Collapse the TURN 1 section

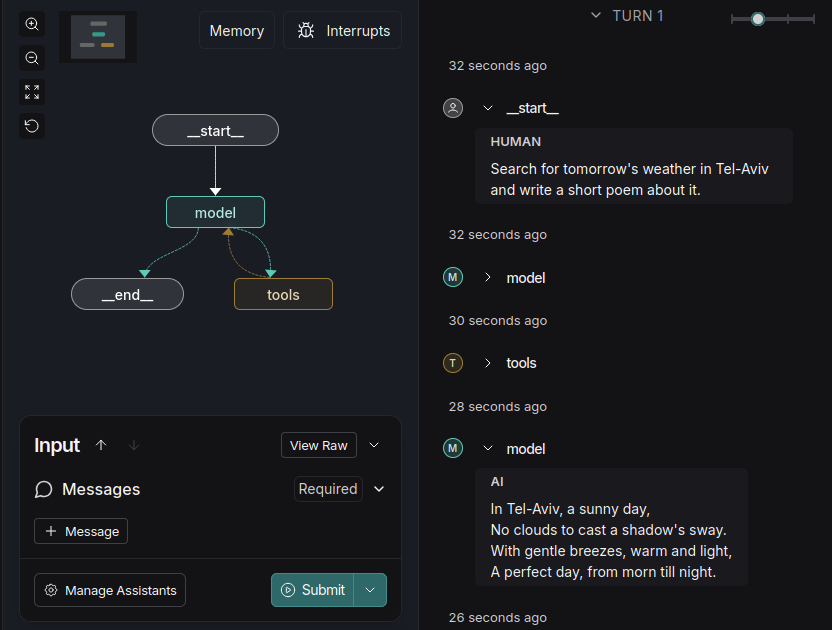click(x=596, y=16)
